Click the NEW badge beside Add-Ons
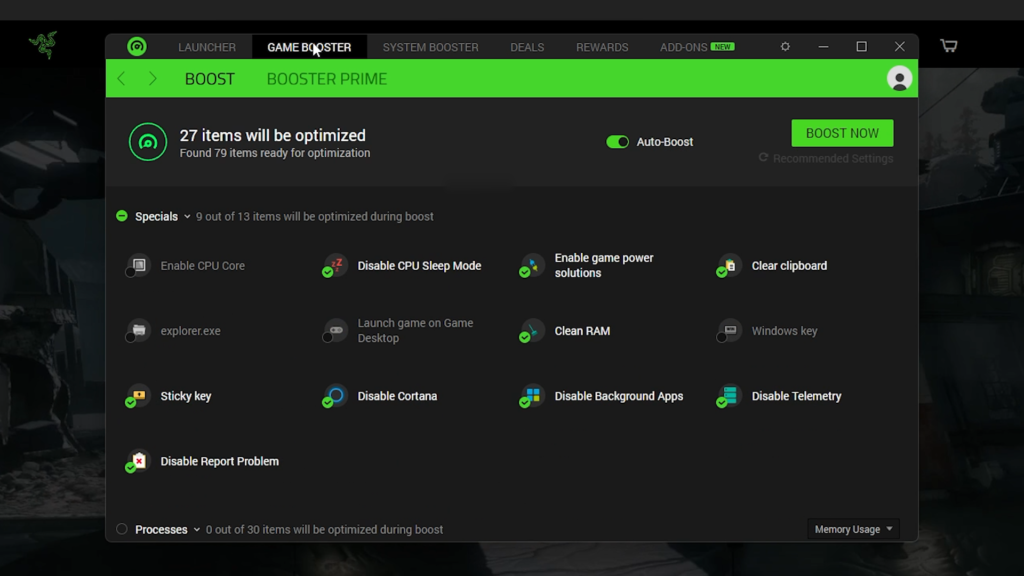1024x576 pixels. click(722, 46)
